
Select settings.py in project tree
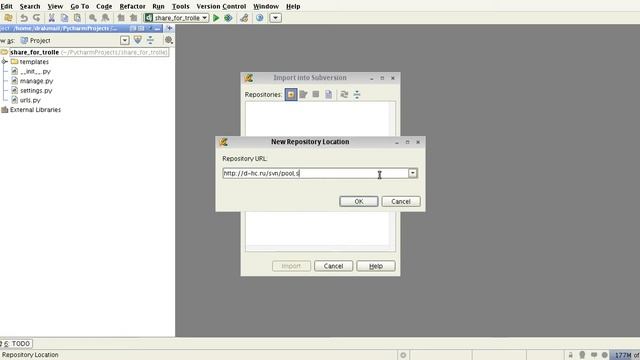tap(36, 91)
